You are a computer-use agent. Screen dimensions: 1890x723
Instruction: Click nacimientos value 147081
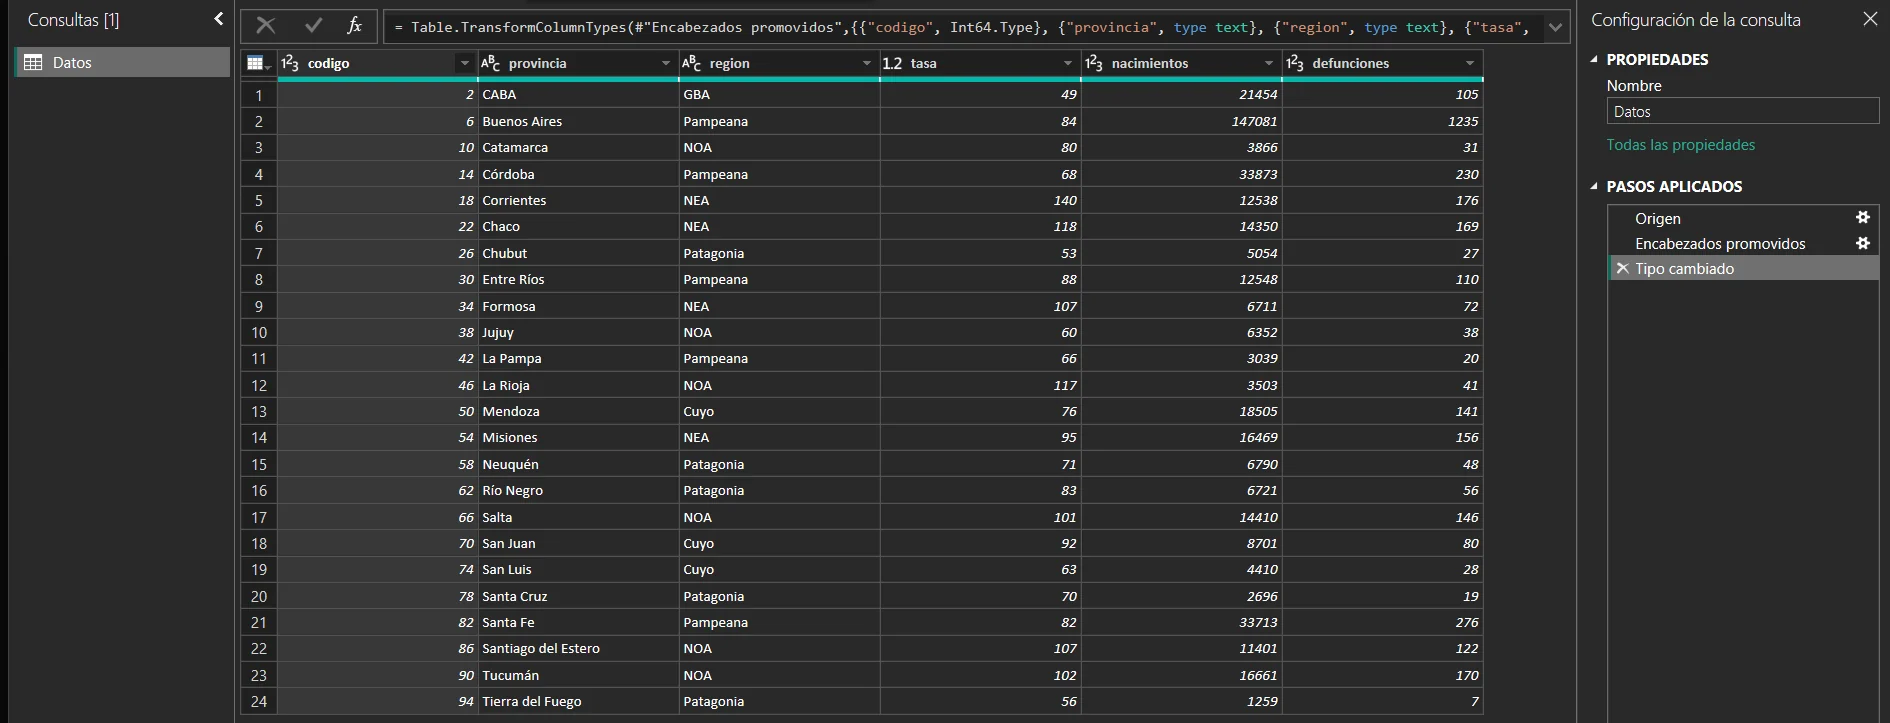[x=1182, y=121]
